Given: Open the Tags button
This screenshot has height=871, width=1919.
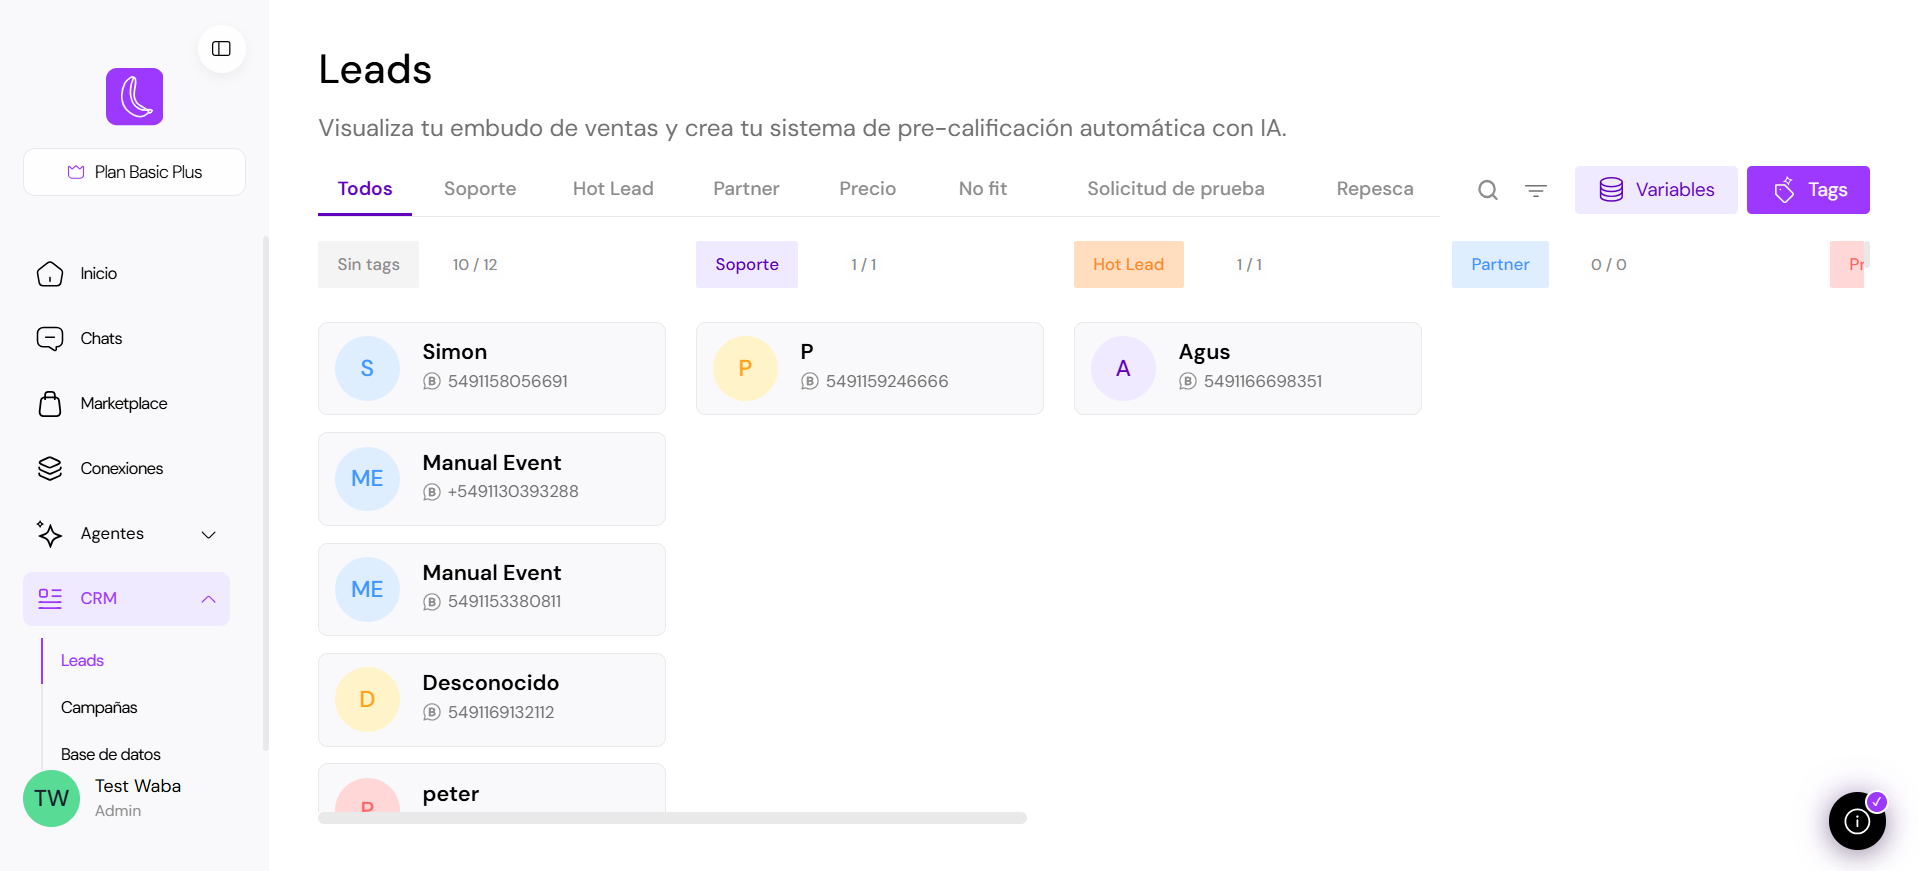Looking at the screenshot, I should click(1807, 190).
